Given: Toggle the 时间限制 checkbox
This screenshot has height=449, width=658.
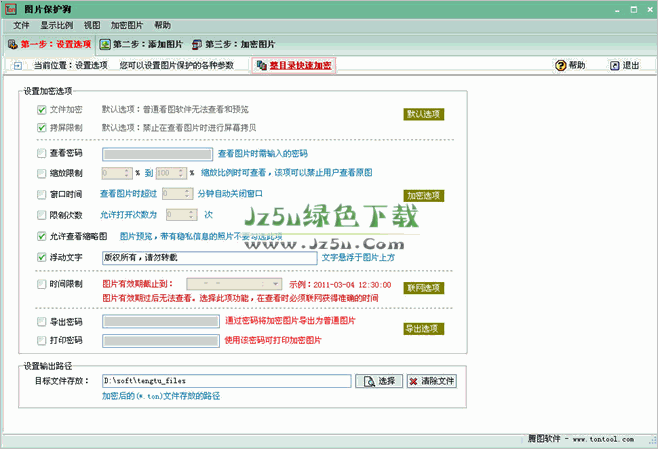Looking at the screenshot, I should pyautogui.click(x=40, y=285).
